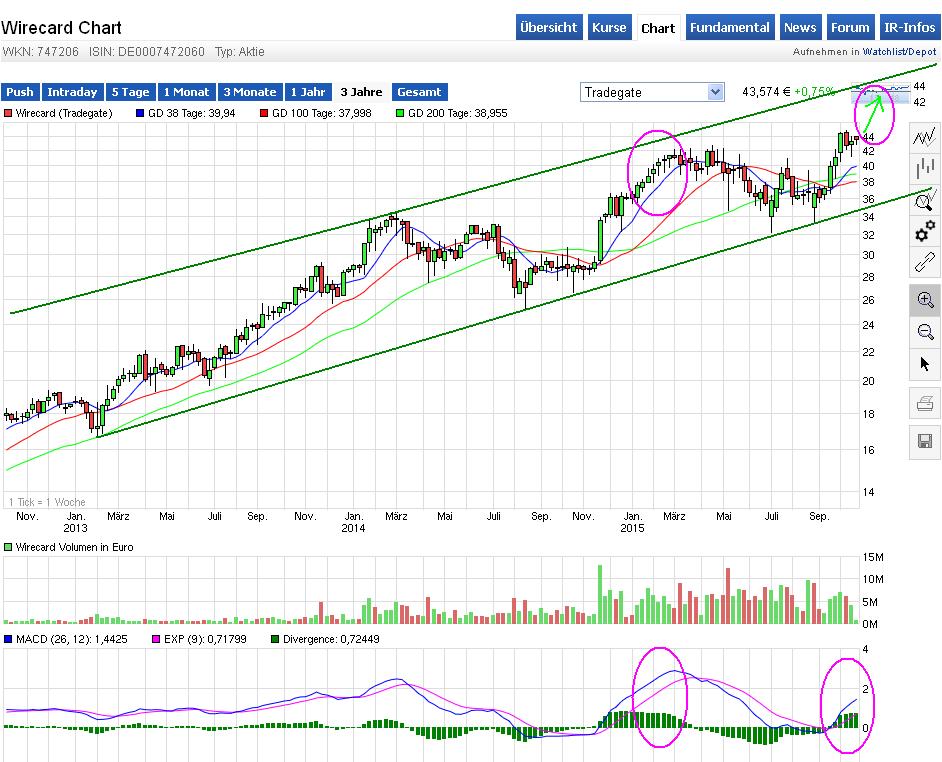This screenshot has width=942, height=762.
Task: Click the mini overview chart thumbnail
Action: 881,94
